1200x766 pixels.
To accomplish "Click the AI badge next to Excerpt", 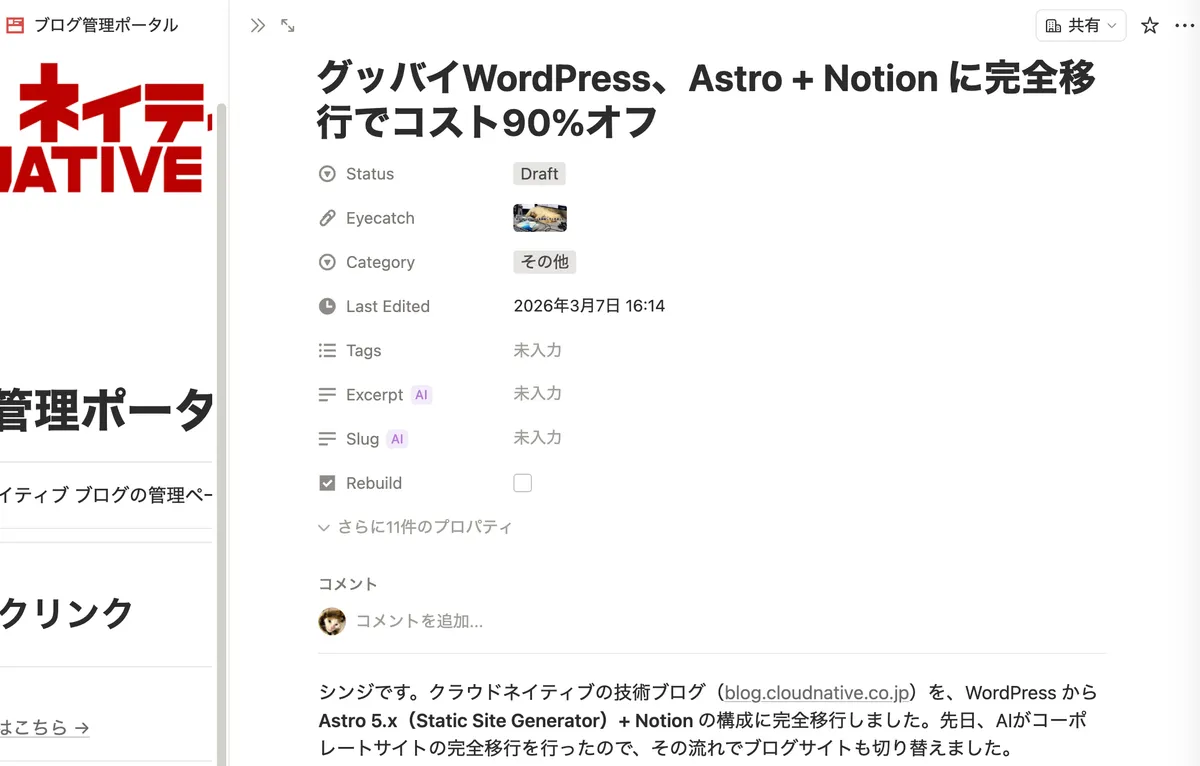I will [421, 395].
